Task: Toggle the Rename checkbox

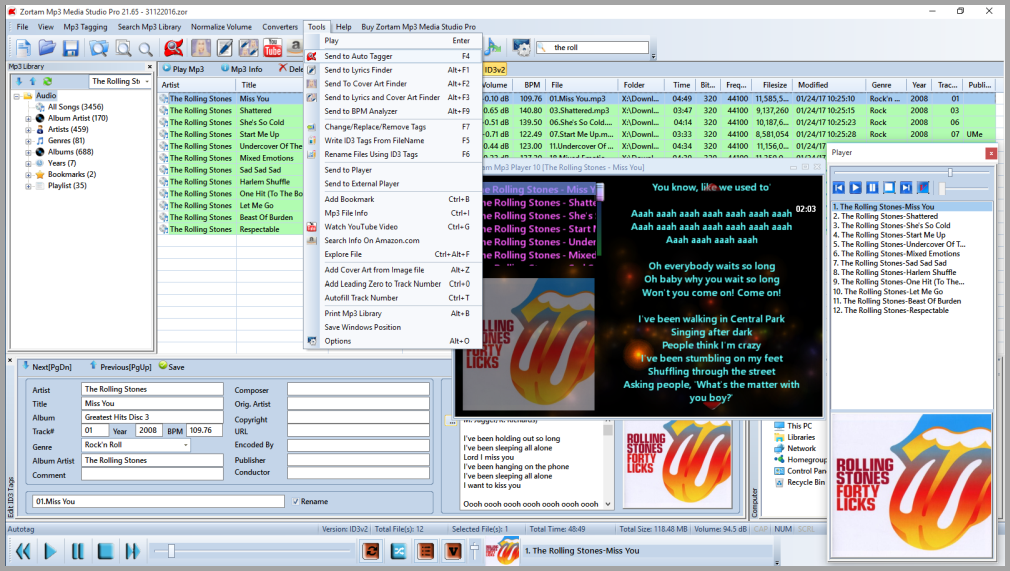Action: [296, 501]
